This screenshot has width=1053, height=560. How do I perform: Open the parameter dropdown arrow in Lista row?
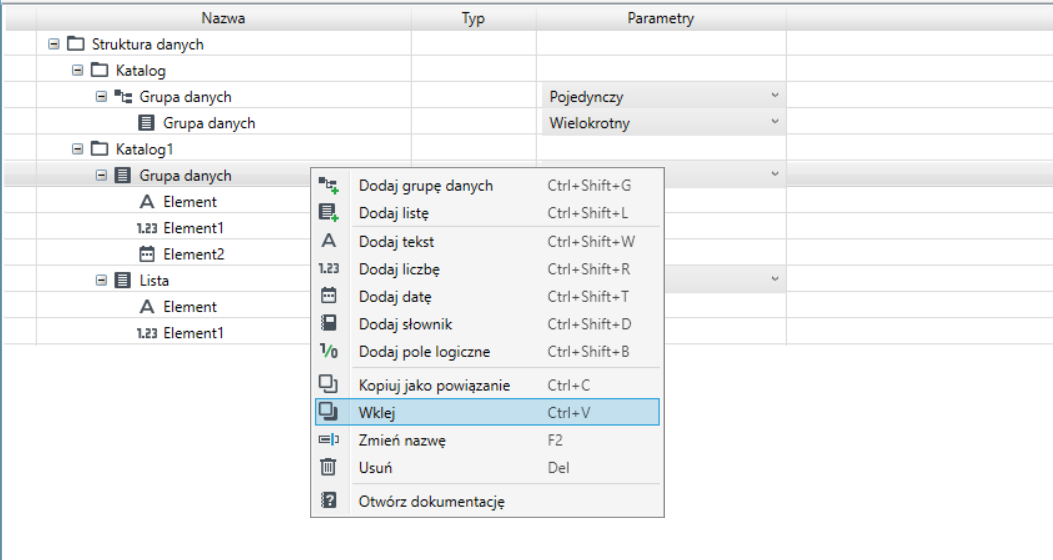pyautogui.click(x=775, y=279)
